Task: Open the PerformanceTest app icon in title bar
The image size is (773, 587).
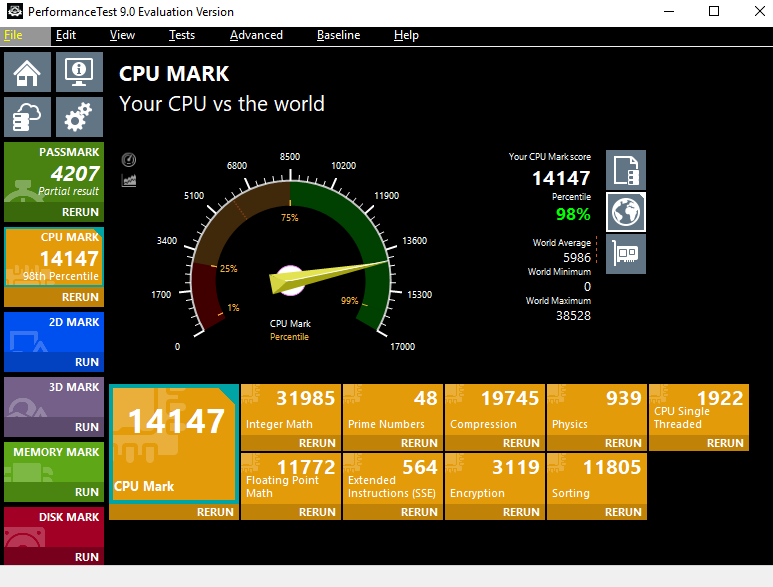Action: pos(15,11)
